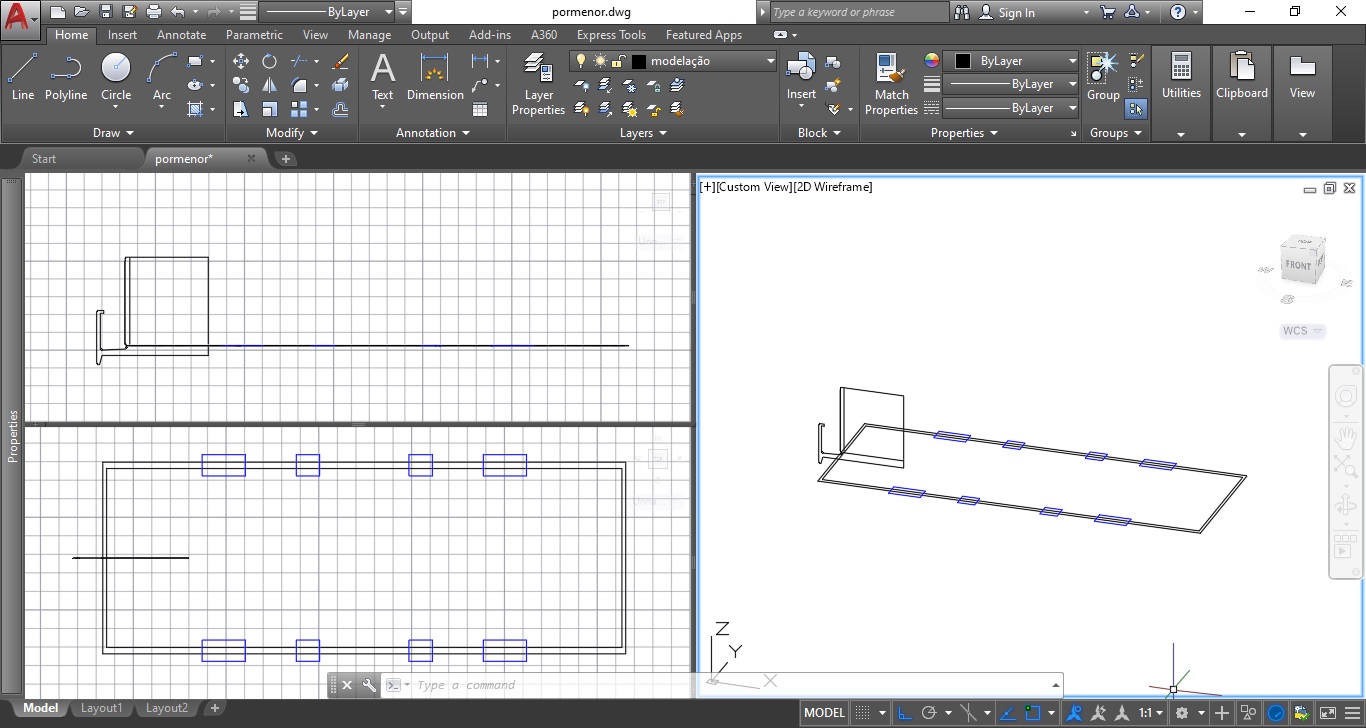Open the Insert ribbon tab

tap(122, 34)
